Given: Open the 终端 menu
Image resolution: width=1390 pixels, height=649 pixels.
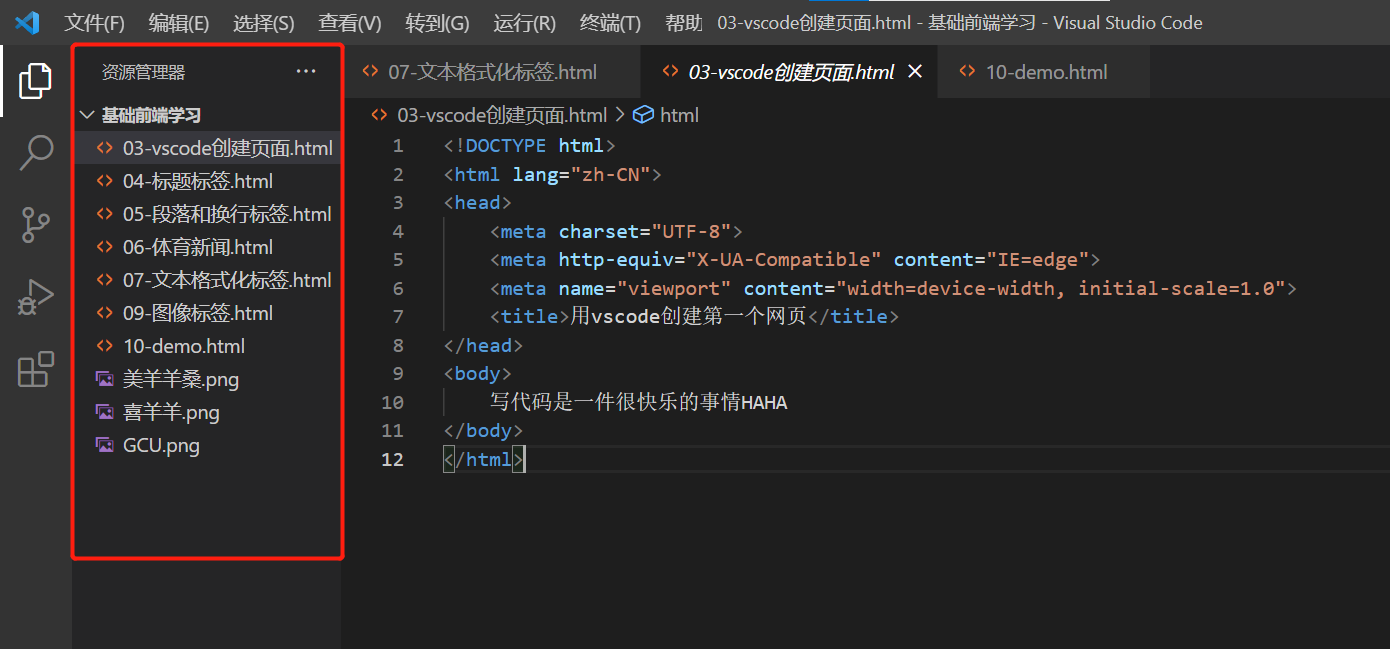Looking at the screenshot, I should [609, 22].
